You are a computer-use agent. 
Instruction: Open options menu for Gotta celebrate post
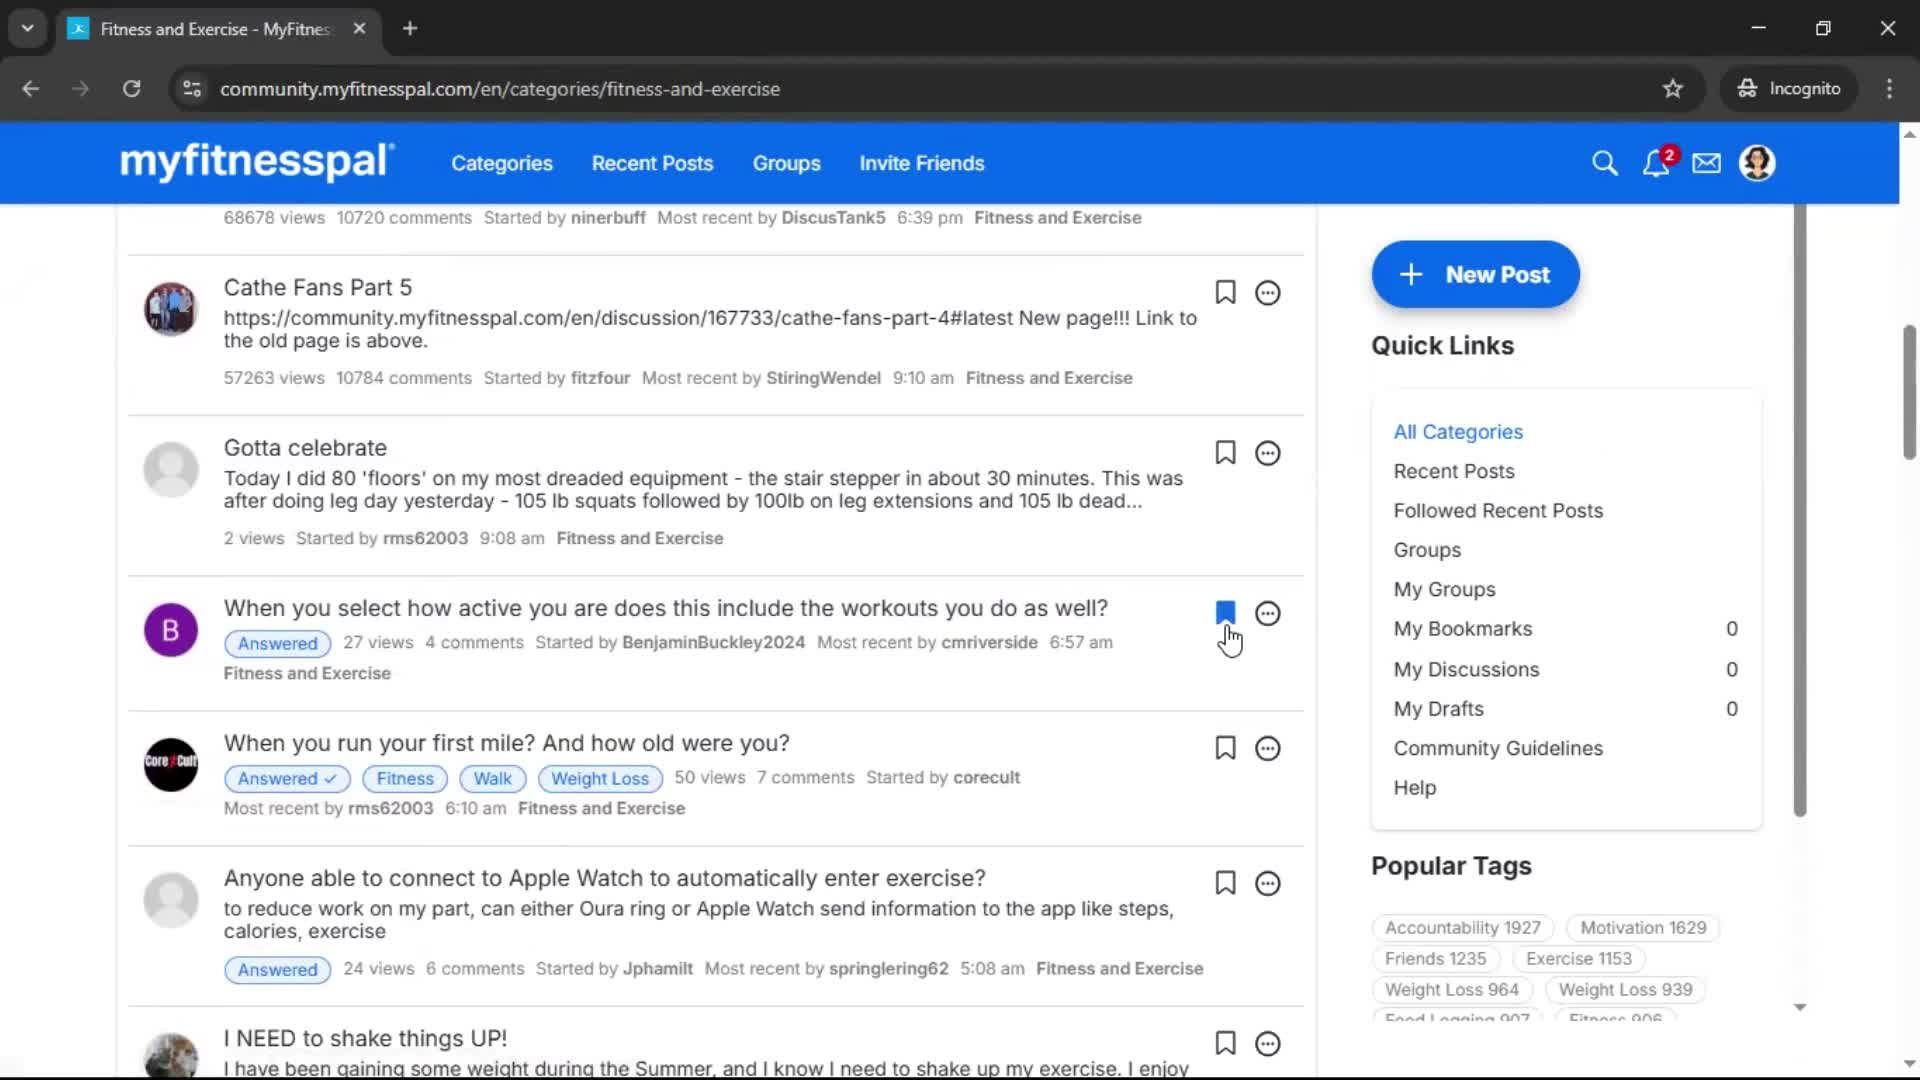click(x=1267, y=453)
